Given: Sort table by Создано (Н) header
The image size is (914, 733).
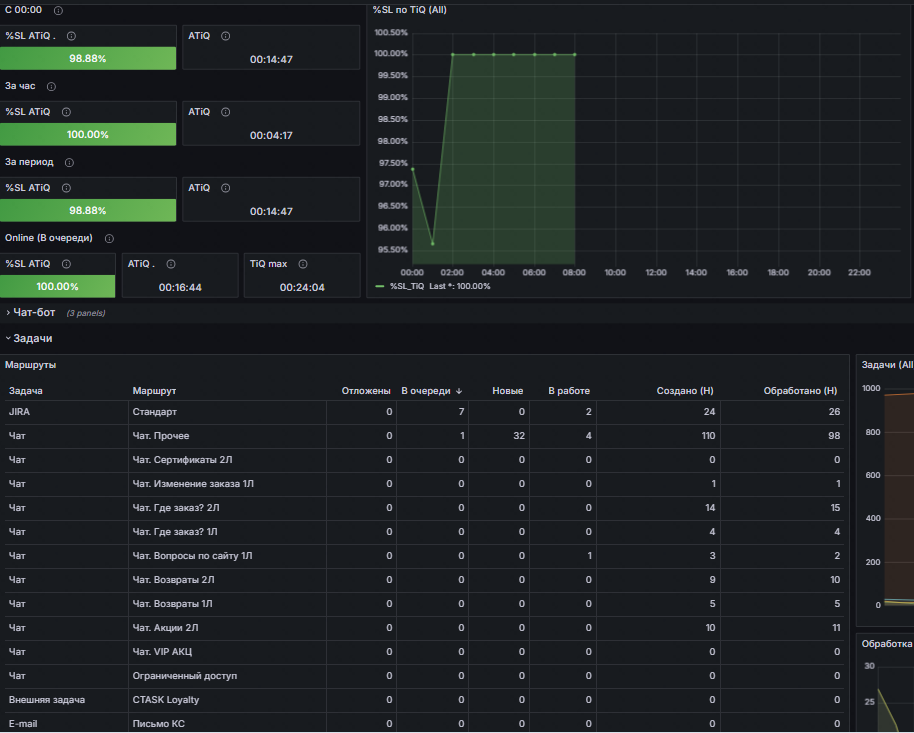Looking at the screenshot, I should click(x=684, y=391).
